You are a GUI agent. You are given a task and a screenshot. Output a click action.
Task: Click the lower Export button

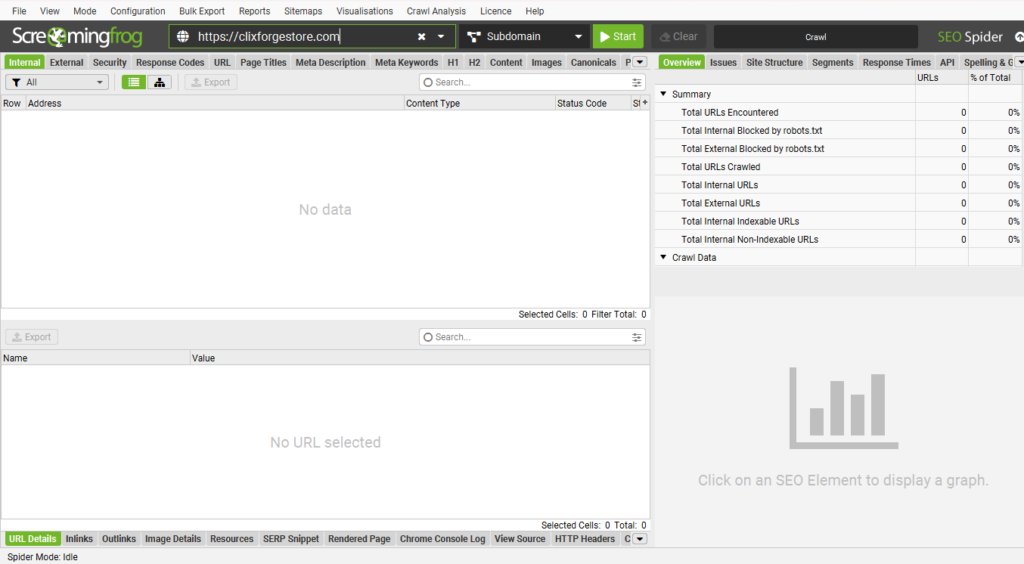(32, 337)
